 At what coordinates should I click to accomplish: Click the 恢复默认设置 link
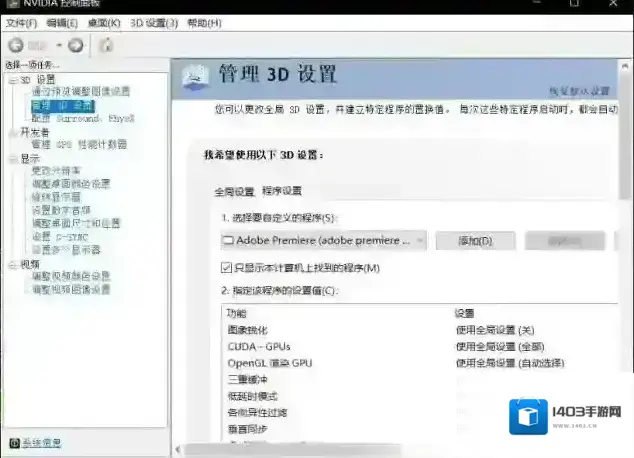[580, 91]
